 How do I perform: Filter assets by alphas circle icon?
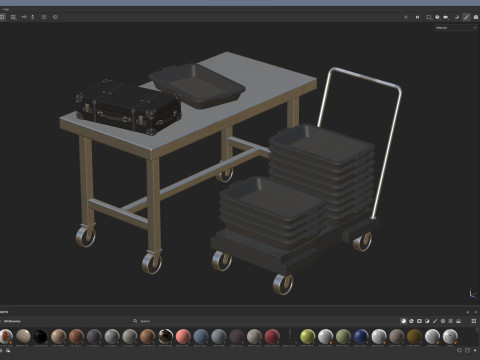point(443,321)
